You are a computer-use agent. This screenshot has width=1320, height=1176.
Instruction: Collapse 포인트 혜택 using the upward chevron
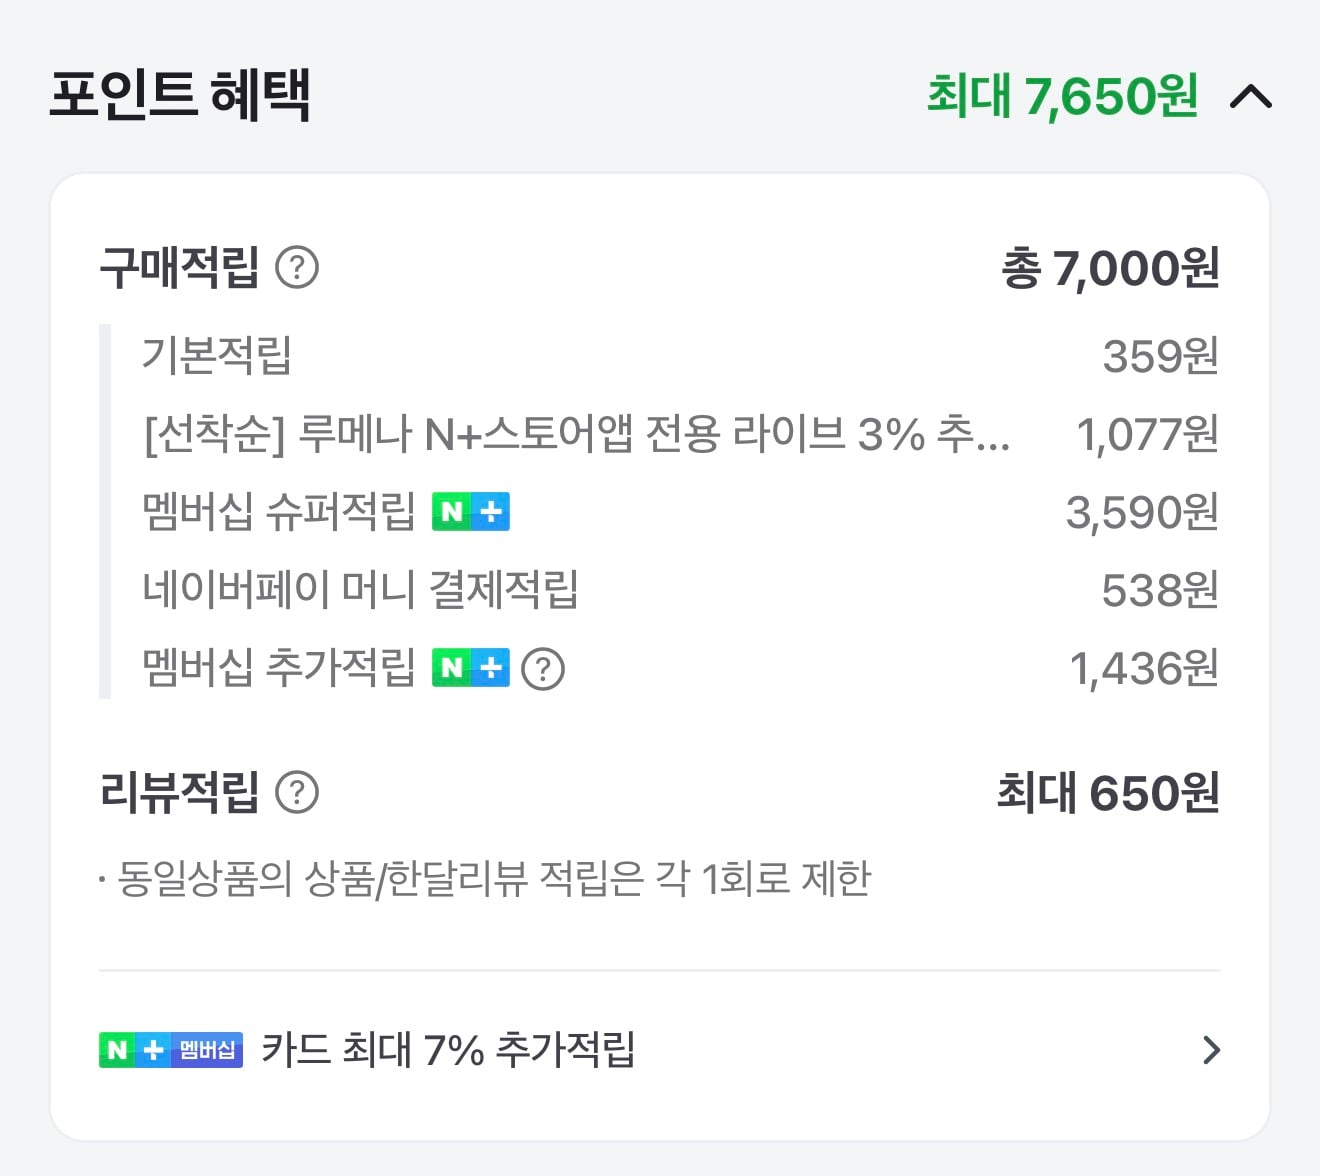tap(1251, 96)
